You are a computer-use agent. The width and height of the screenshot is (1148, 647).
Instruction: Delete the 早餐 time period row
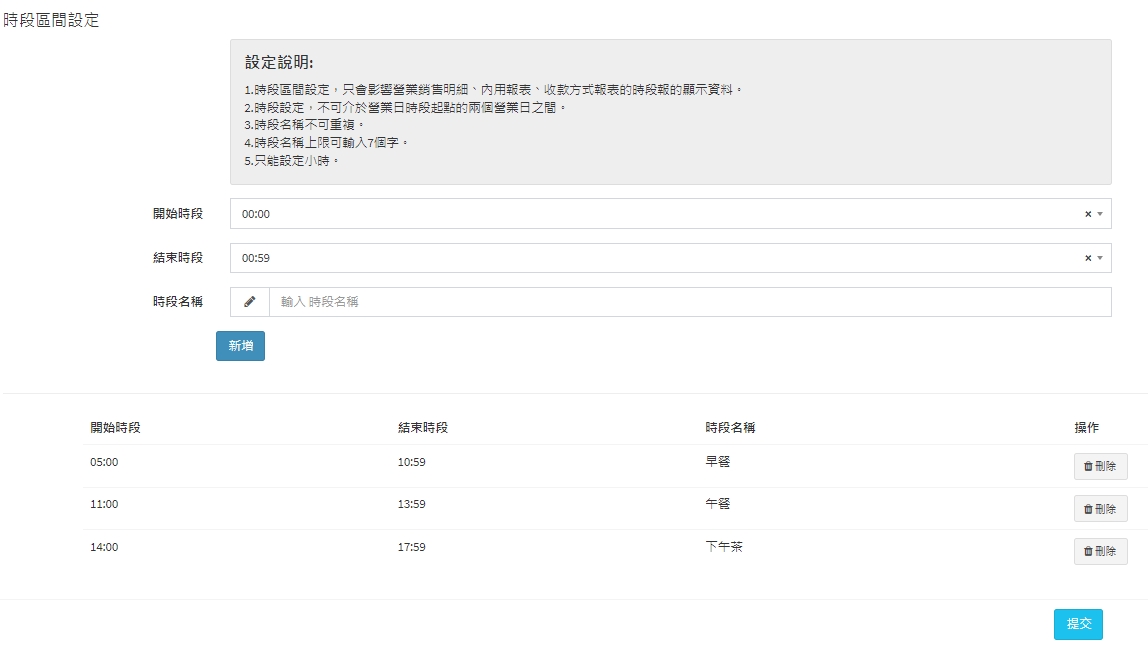pyautogui.click(x=1100, y=466)
